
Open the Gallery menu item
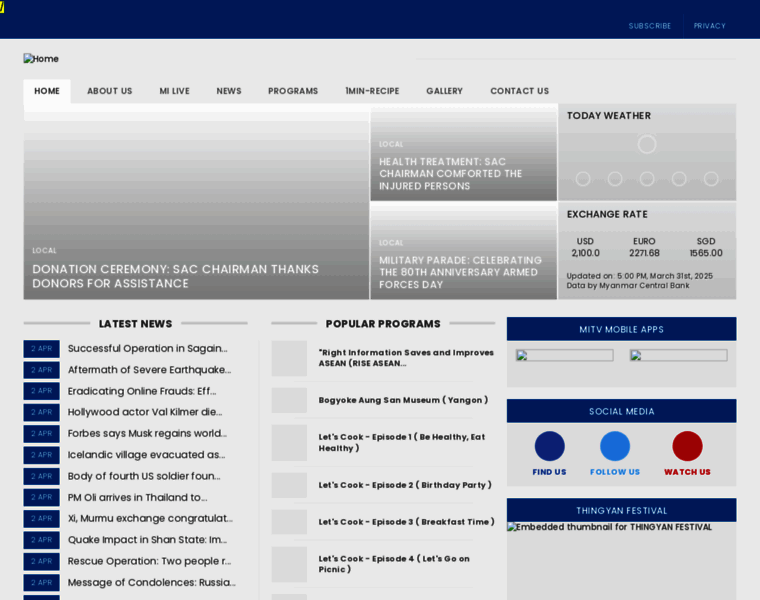[444, 91]
